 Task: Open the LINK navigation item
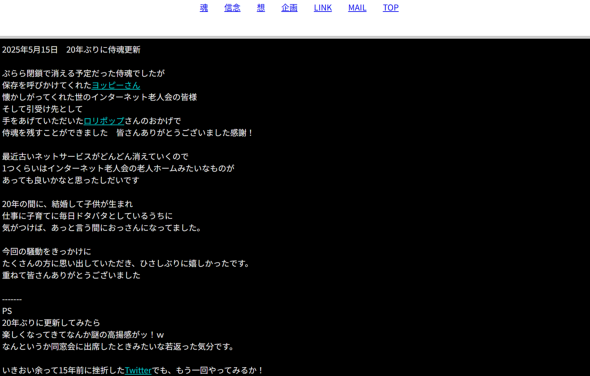(323, 8)
